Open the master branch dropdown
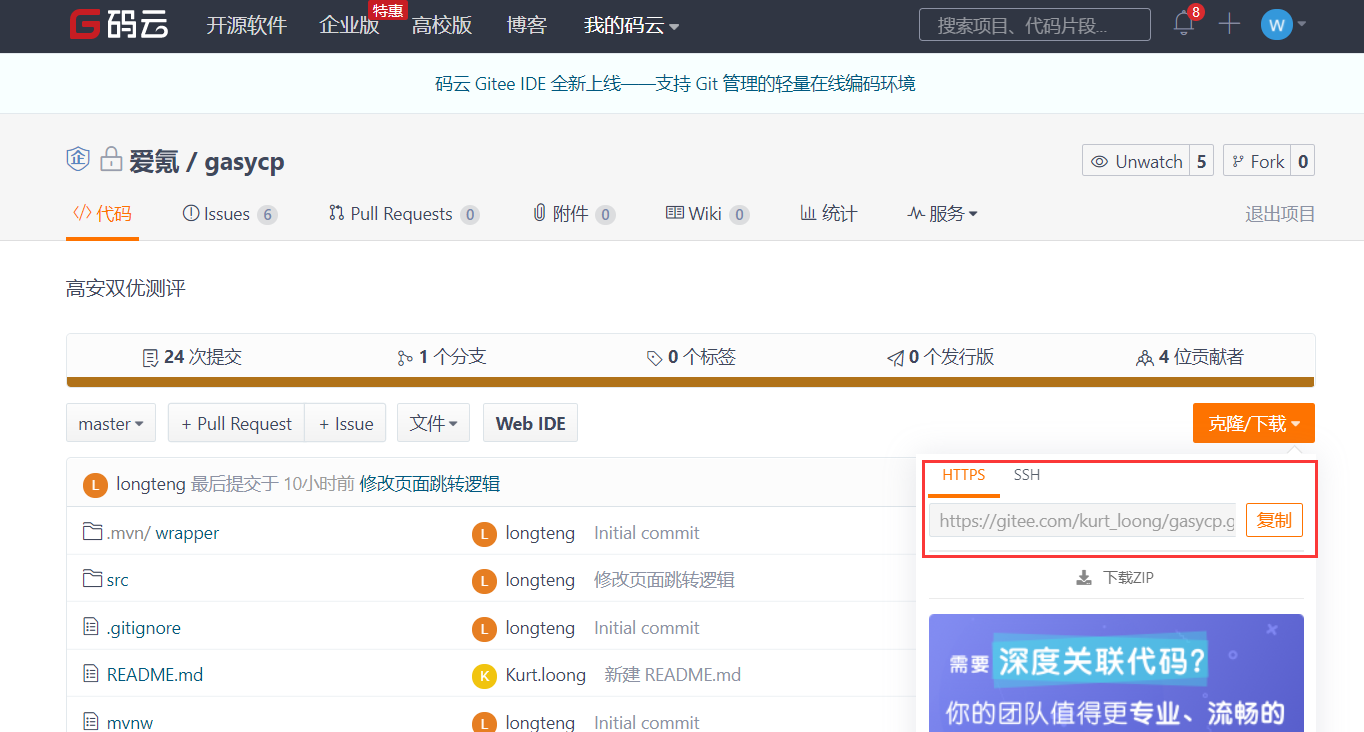Viewport: 1364px width, 732px height. point(110,423)
